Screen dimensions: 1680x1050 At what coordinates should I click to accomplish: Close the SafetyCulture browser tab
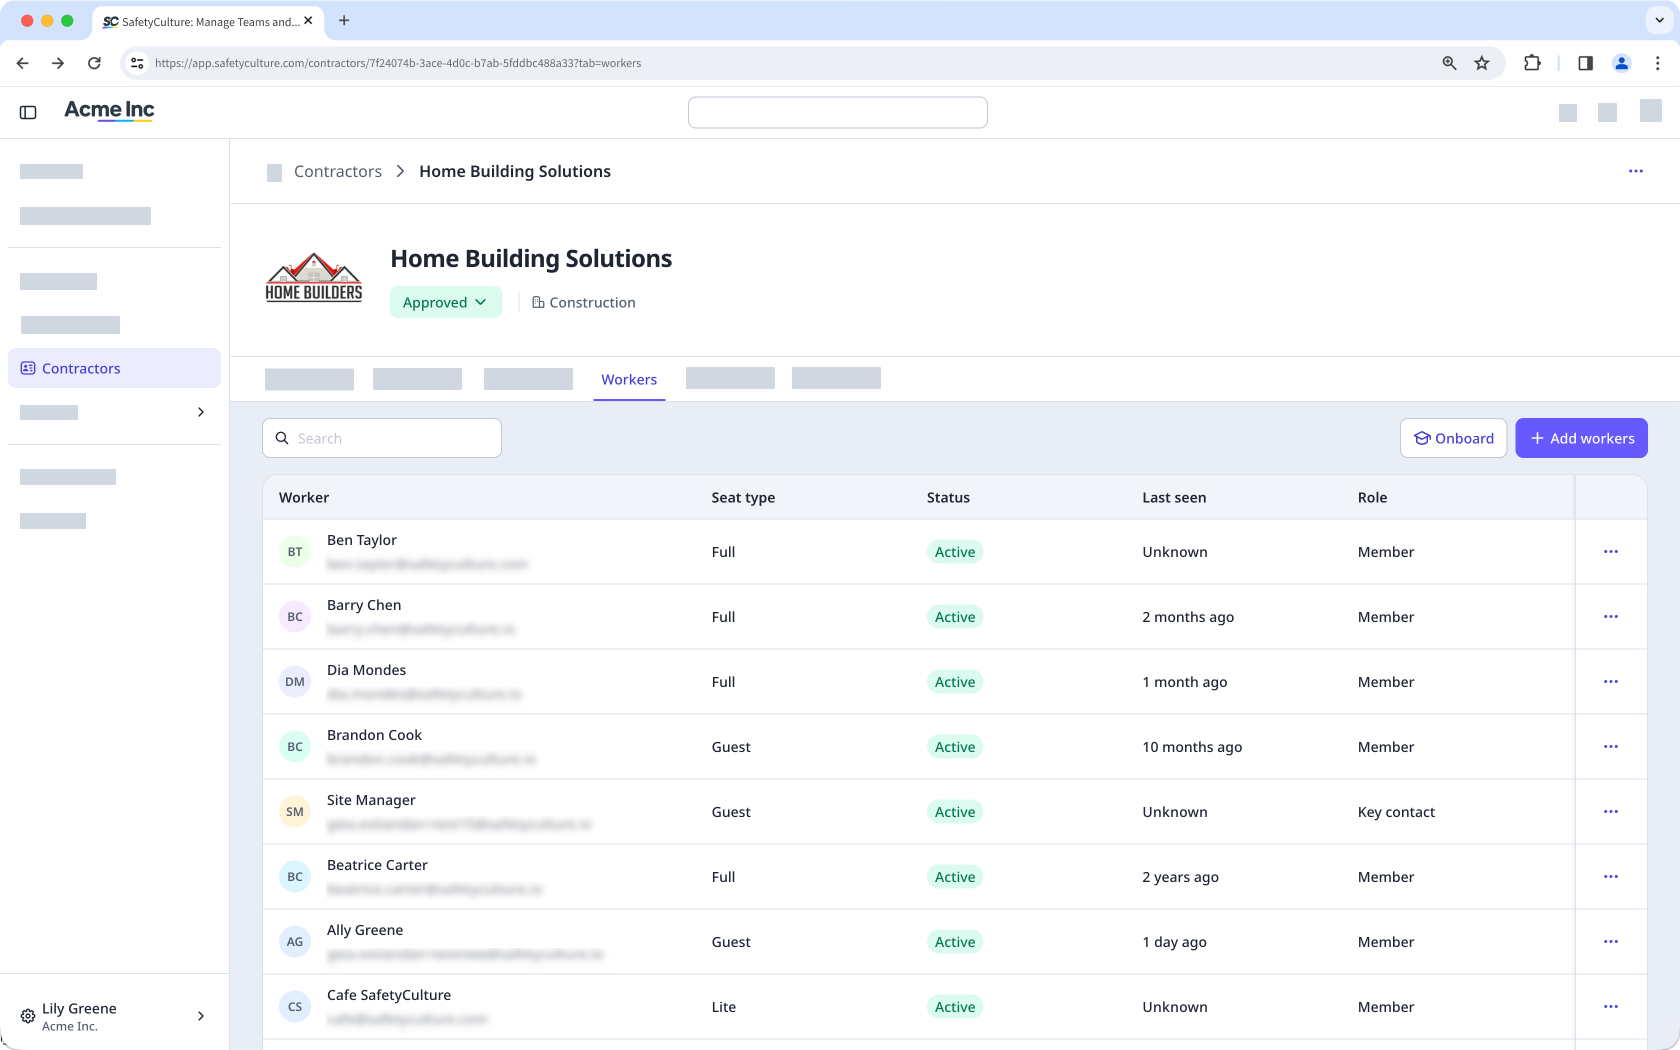tap(308, 20)
